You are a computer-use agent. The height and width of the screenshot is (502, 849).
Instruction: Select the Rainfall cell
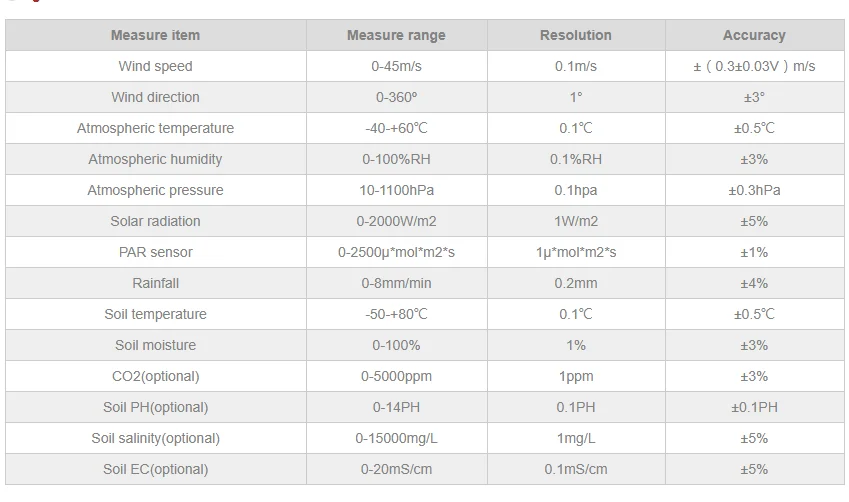coord(155,283)
